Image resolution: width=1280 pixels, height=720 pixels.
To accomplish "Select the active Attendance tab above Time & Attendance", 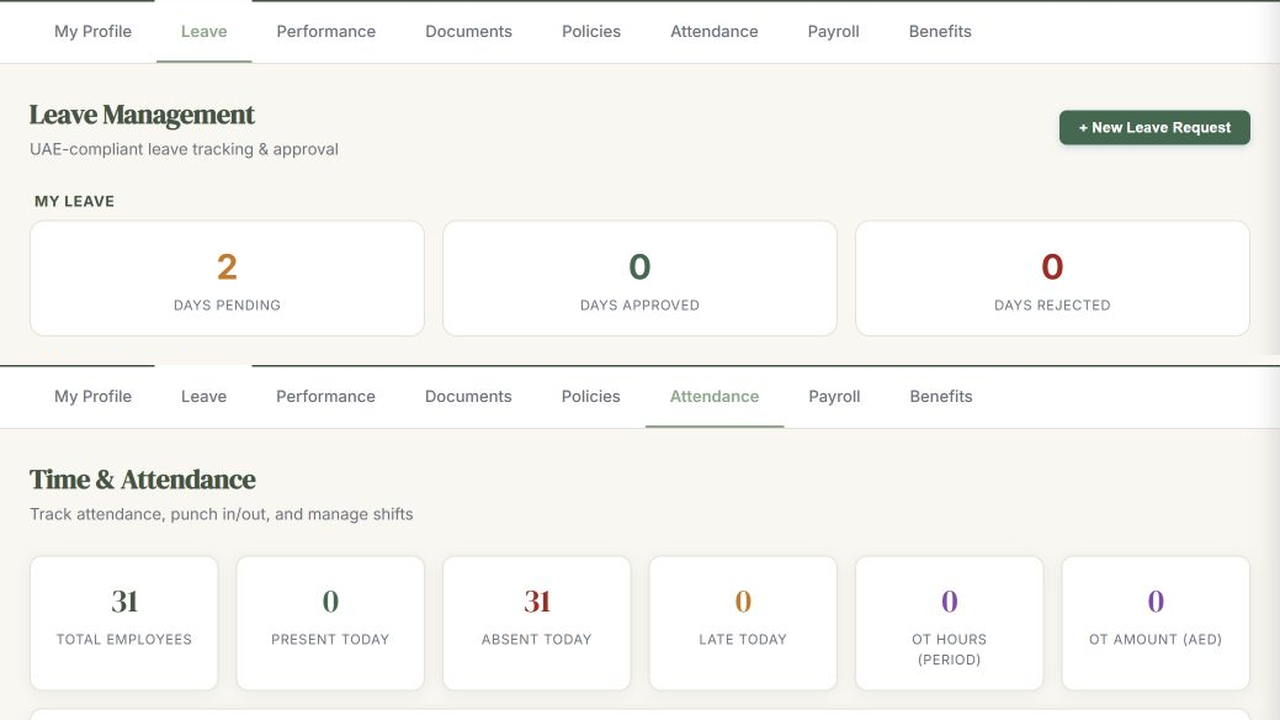I will coord(714,396).
